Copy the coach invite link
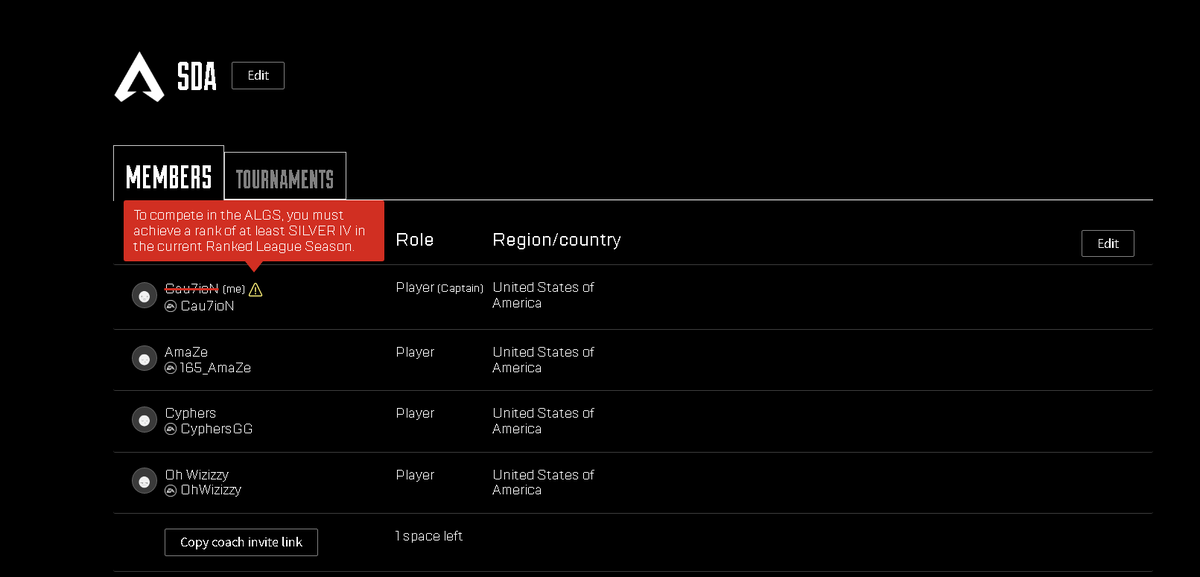The image size is (1200, 577). pyautogui.click(x=241, y=542)
